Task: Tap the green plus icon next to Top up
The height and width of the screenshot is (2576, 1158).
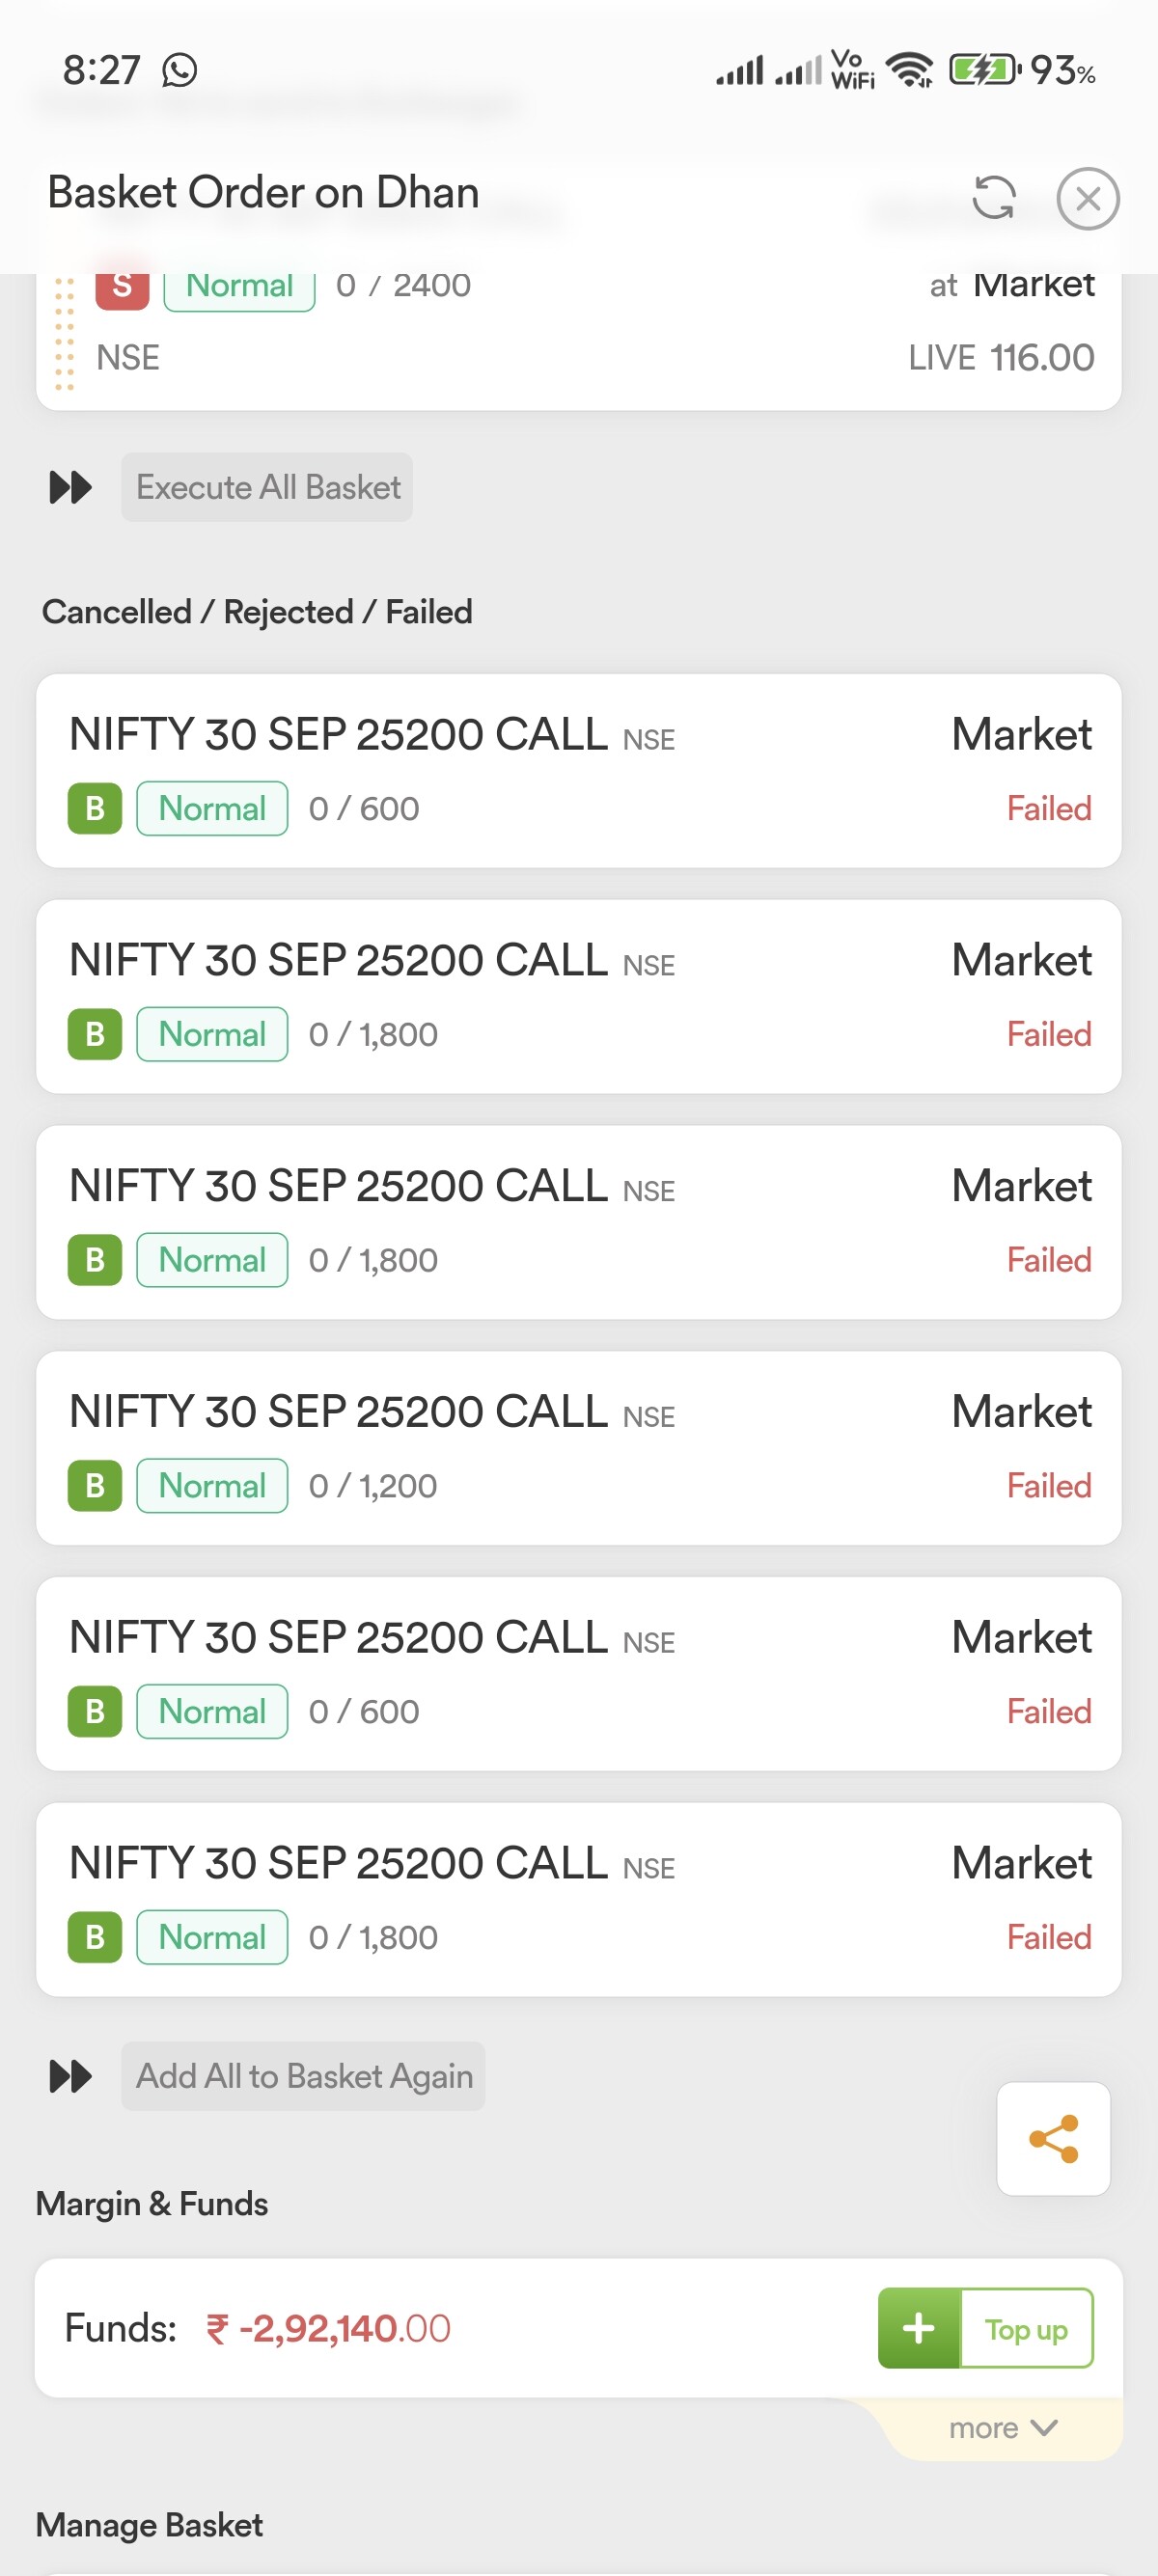Action: coord(918,2328)
